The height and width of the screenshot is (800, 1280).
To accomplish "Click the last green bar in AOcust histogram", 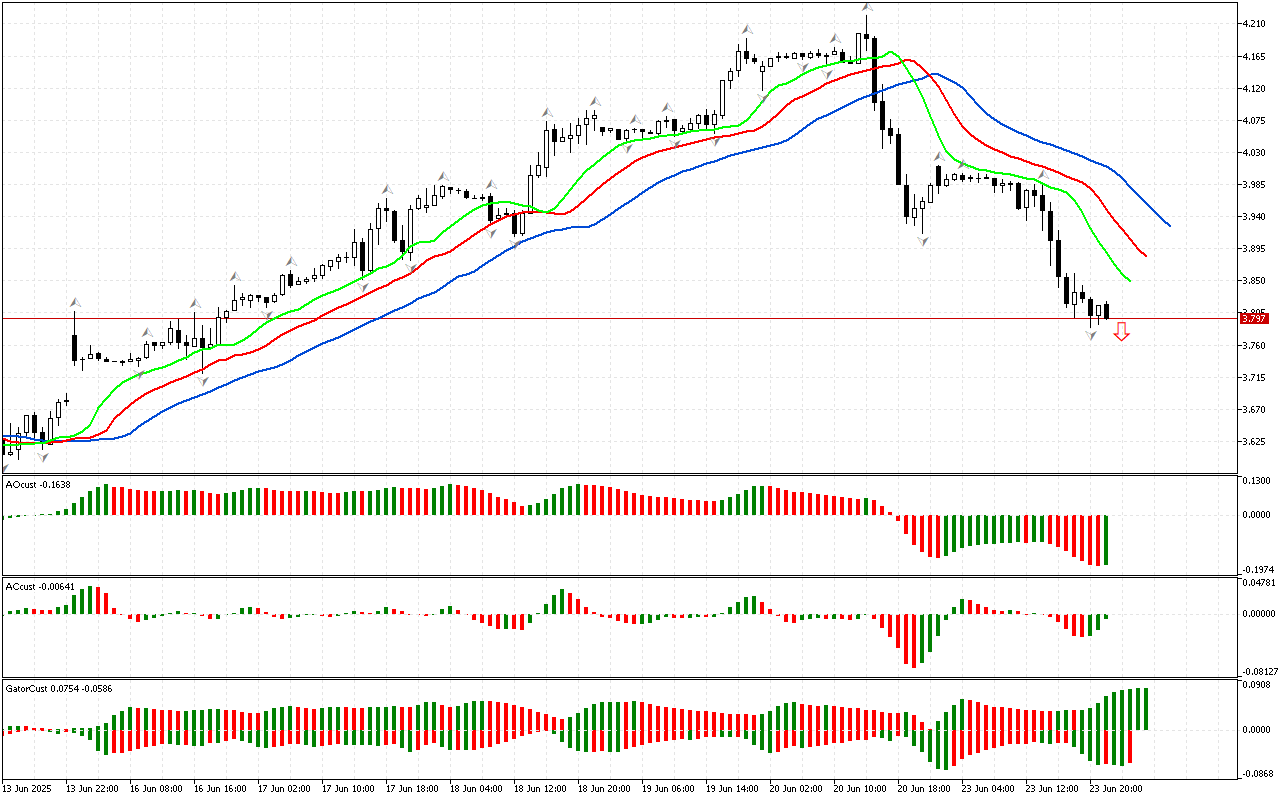I will click(x=1107, y=540).
